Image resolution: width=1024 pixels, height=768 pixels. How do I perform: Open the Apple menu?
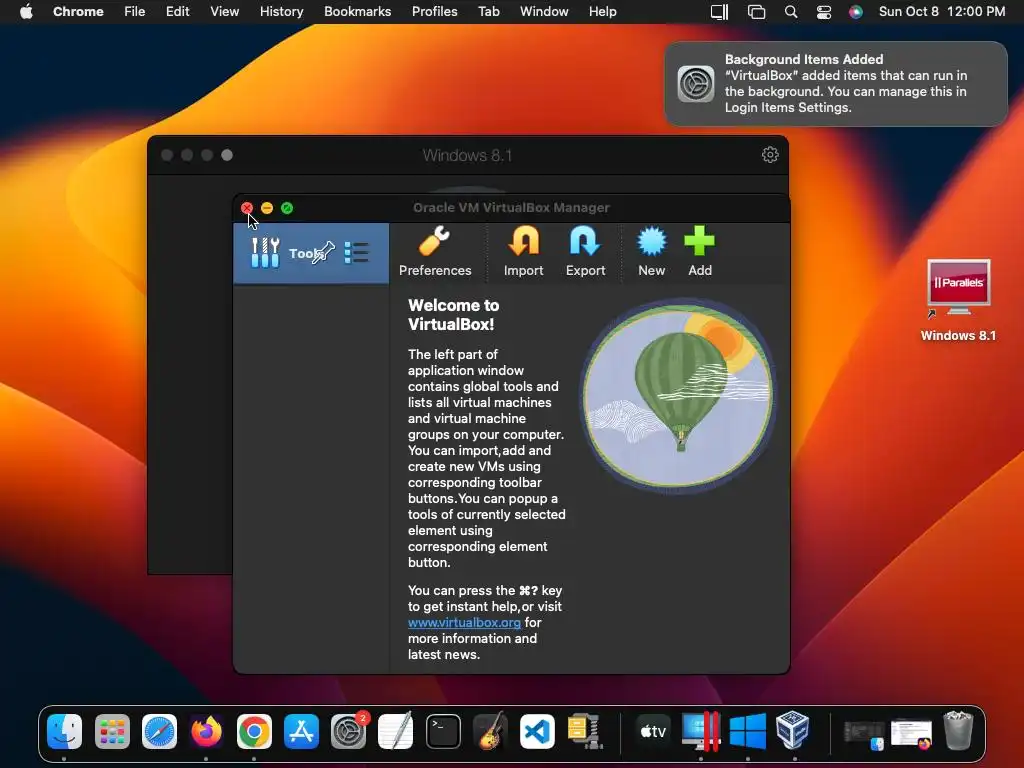click(x=26, y=12)
